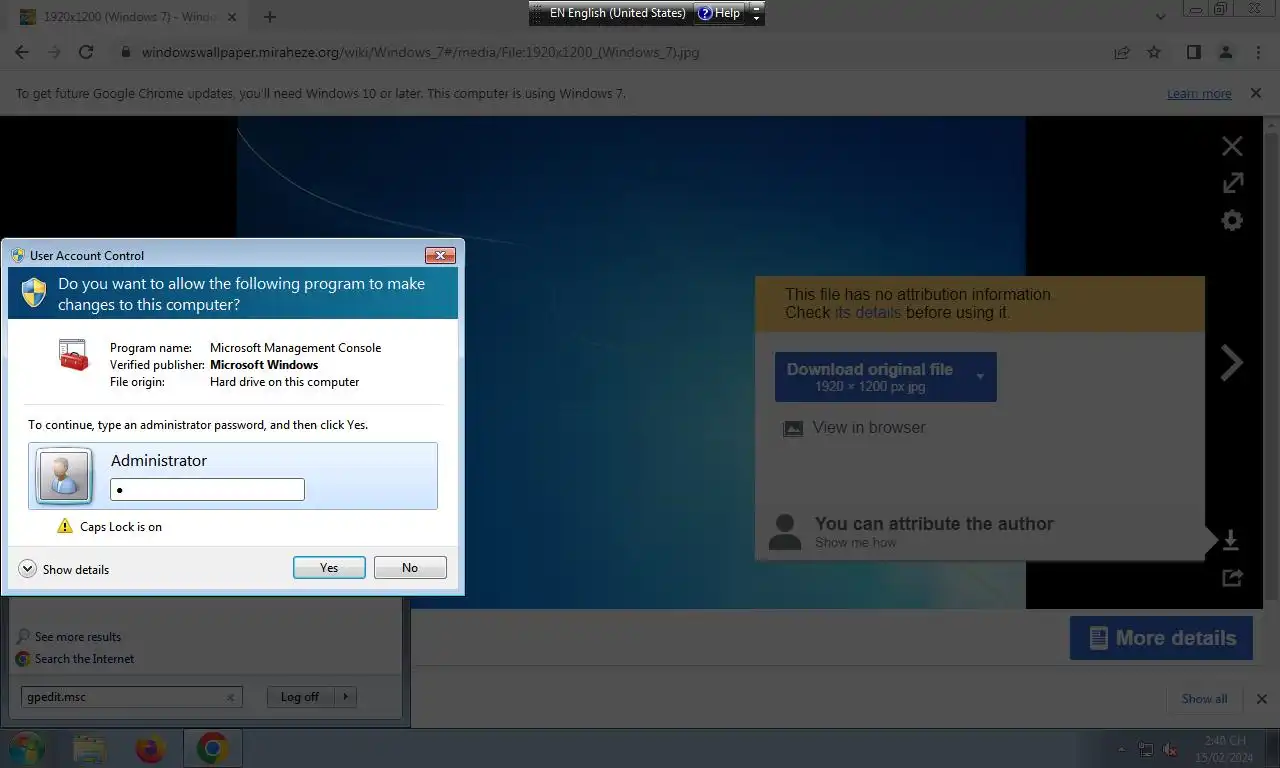1280x768 pixels.
Task: Open Chrome tab search chevron
Action: pos(1161,17)
